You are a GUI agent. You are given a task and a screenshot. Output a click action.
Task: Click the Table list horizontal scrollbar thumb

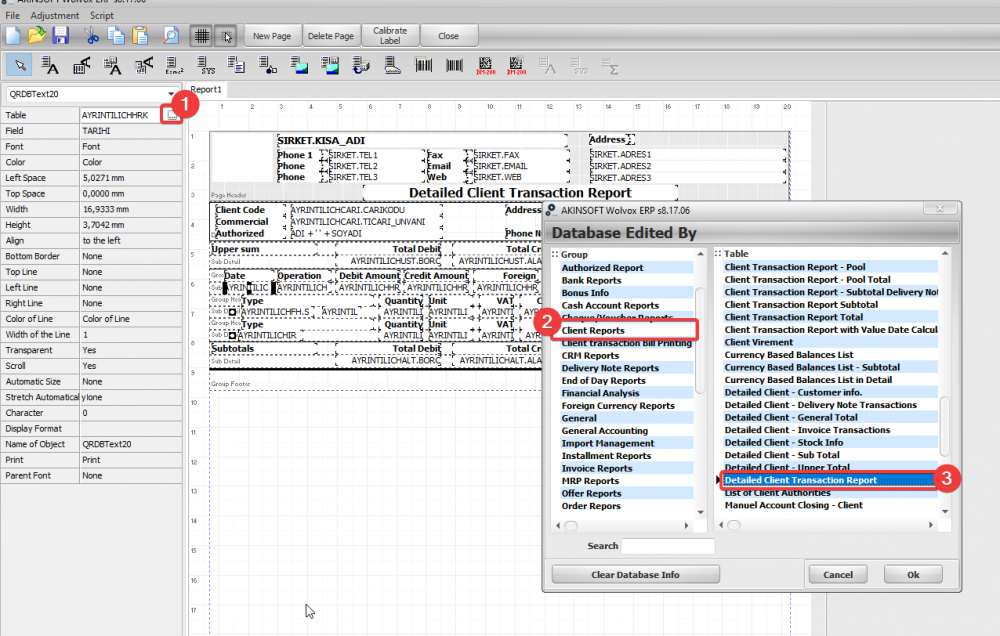point(734,525)
